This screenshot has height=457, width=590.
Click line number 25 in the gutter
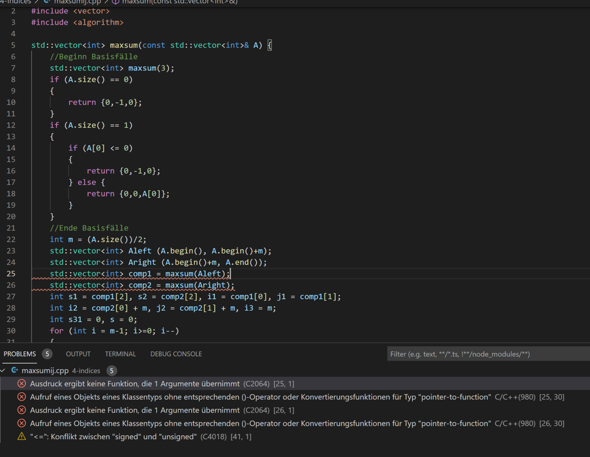click(x=11, y=273)
